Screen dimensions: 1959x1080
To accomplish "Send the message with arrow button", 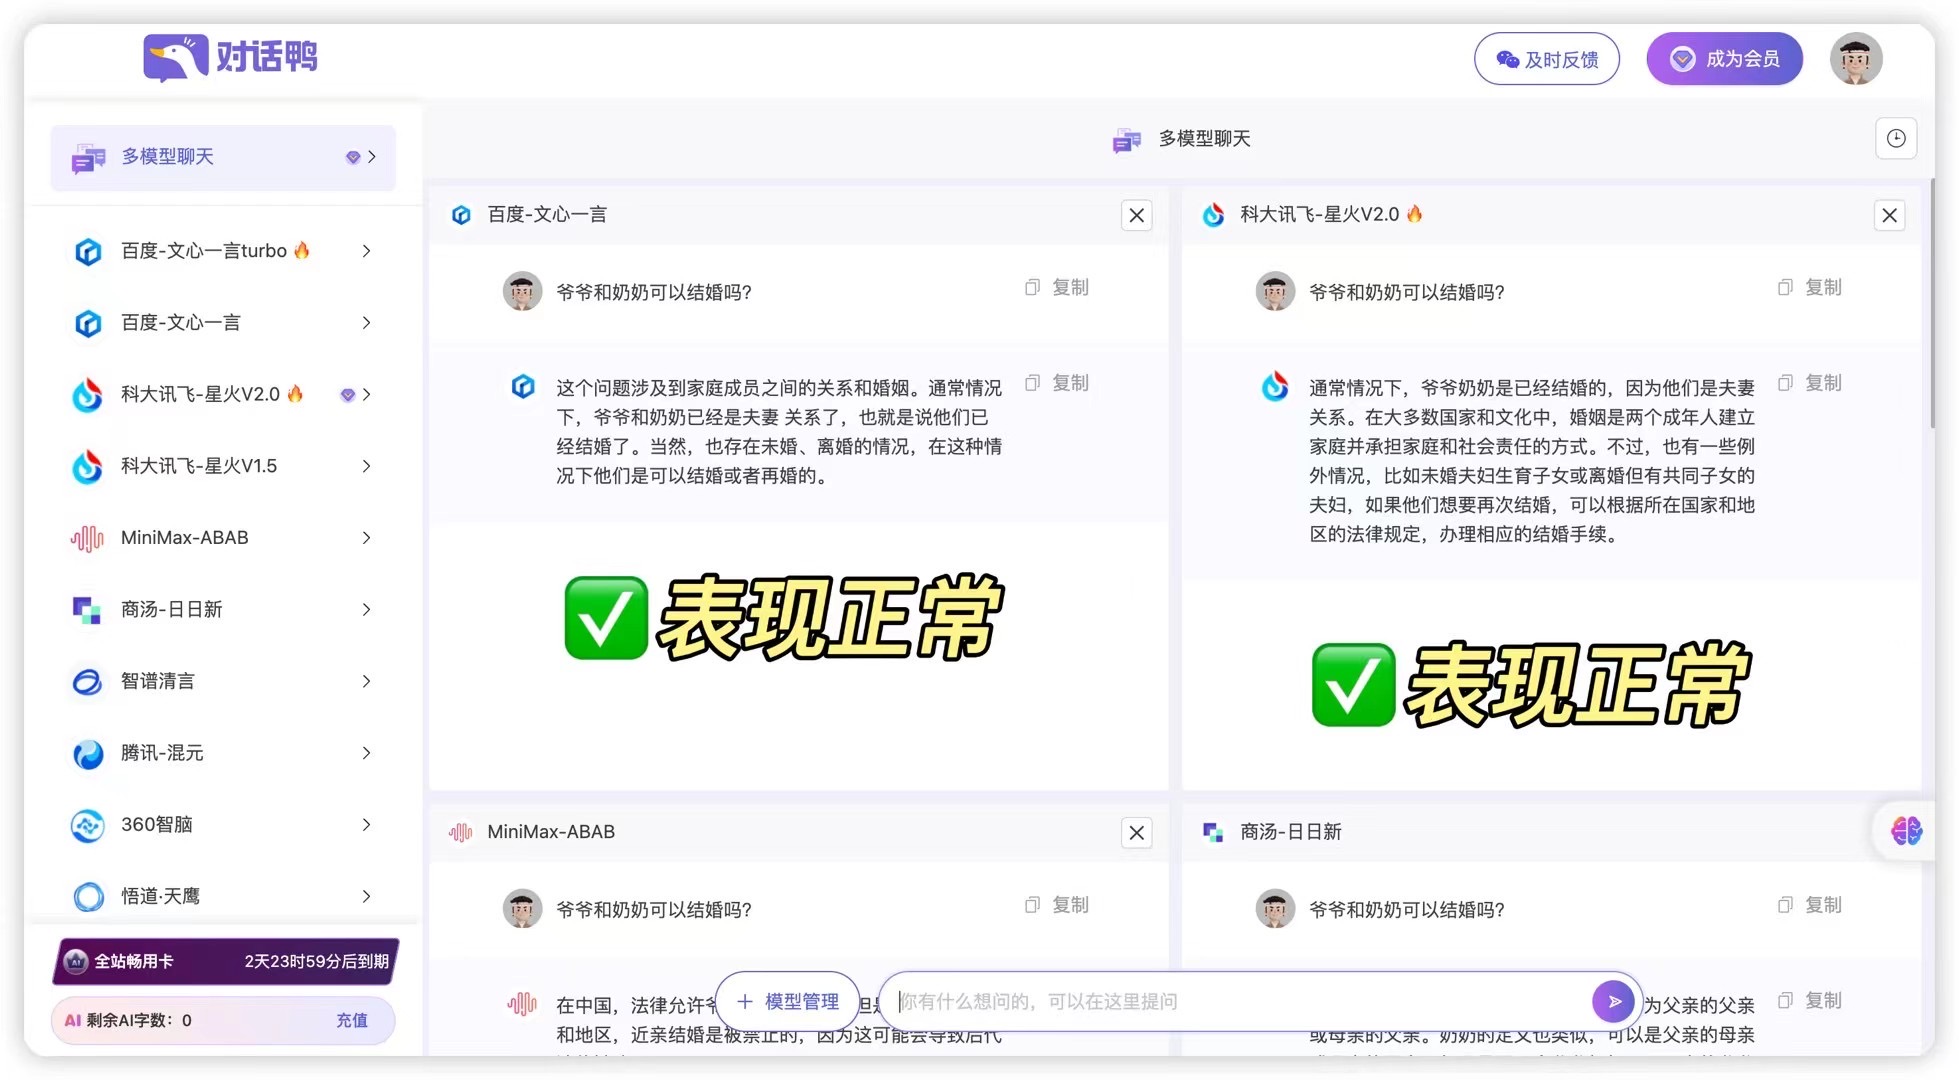I will pos(1613,1001).
